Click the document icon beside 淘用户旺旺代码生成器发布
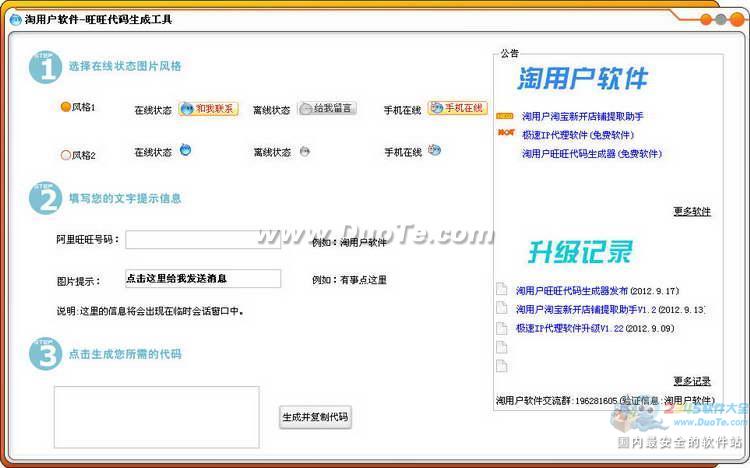The image size is (750, 468). [x=501, y=289]
